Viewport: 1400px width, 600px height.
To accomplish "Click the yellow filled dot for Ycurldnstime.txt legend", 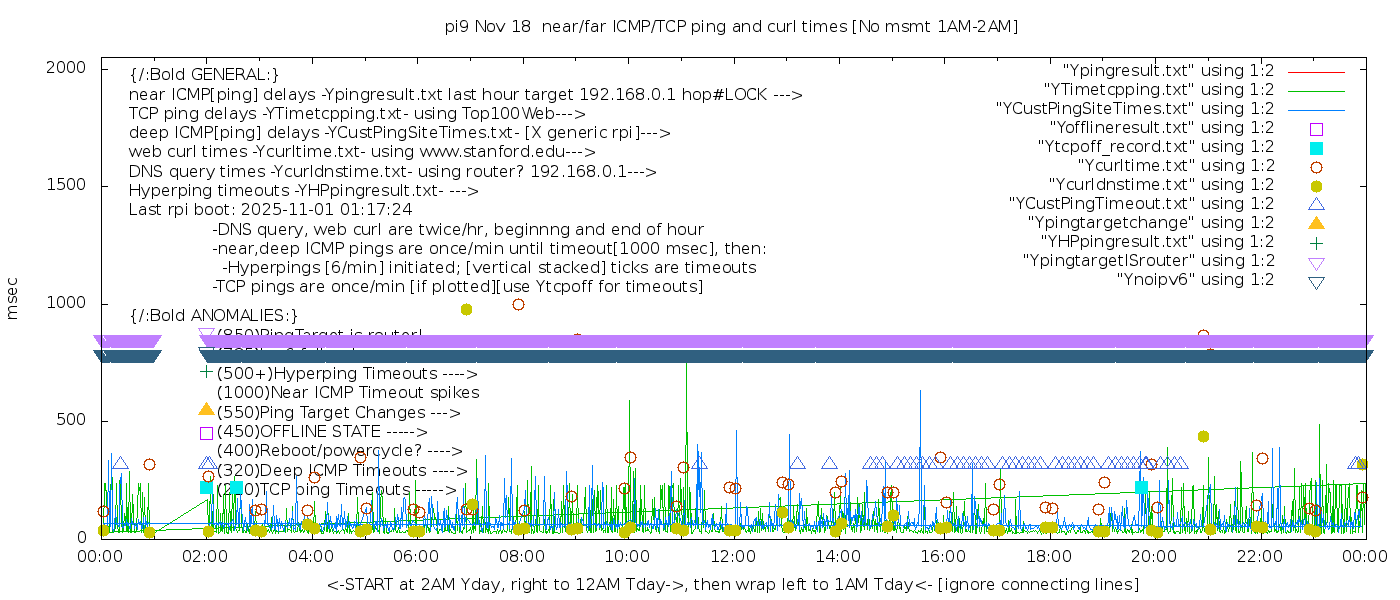I will point(1316,185).
